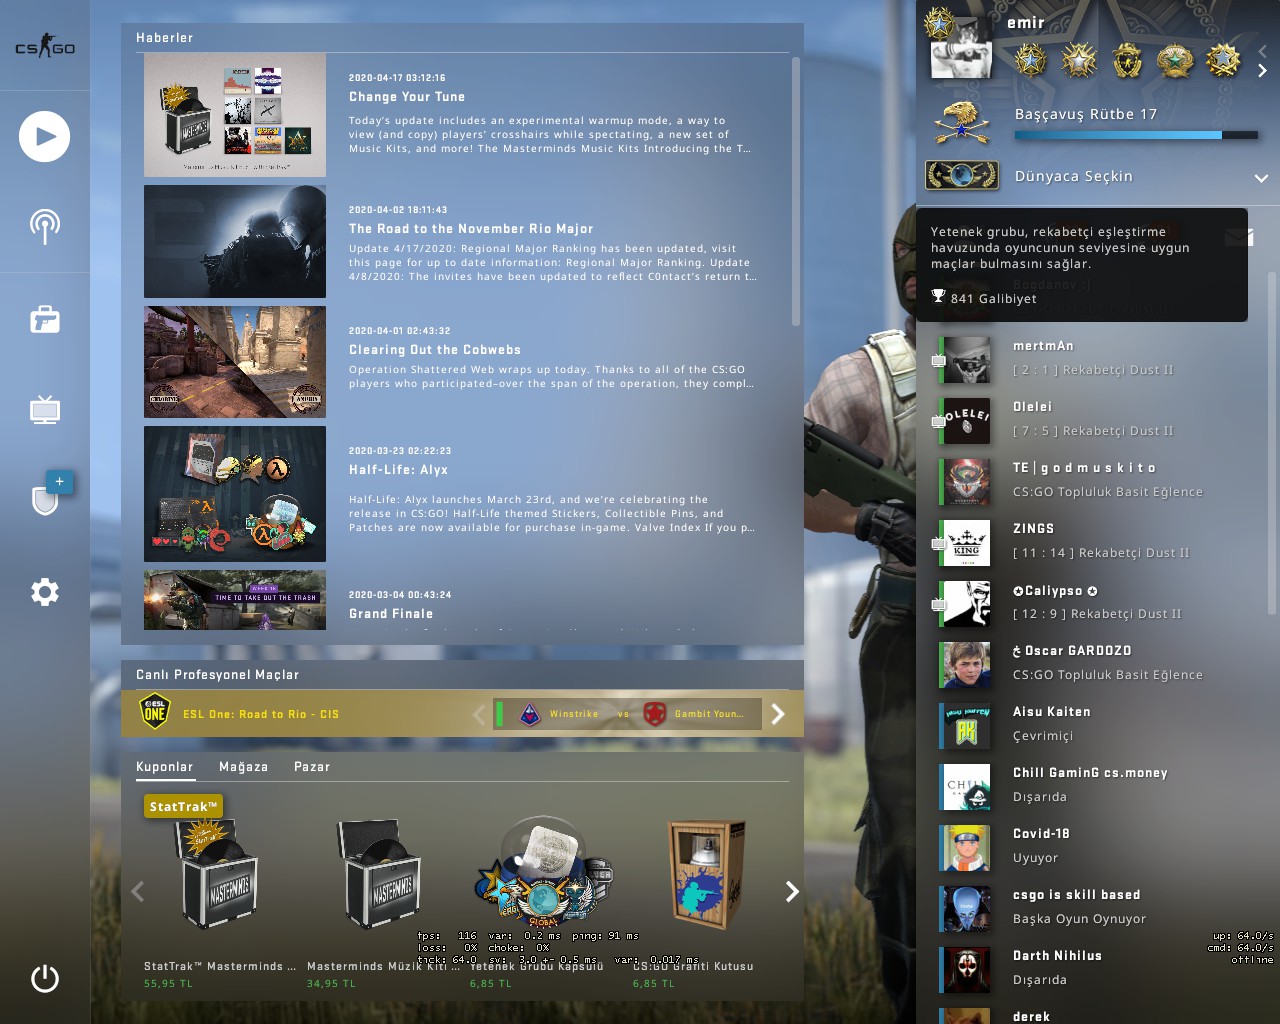Click emir's profile avatar
Image resolution: width=1280 pixels, height=1024 pixels.
click(961, 46)
